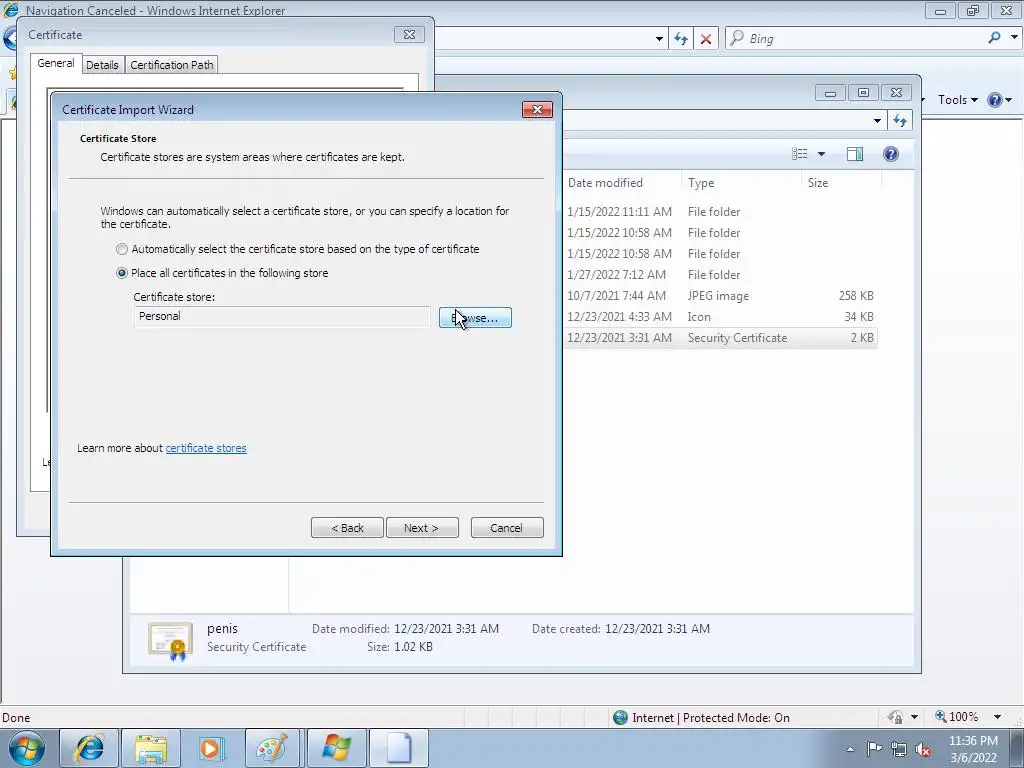Click the red stop icon in IE
This screenshot has width=1024, height=768.
click(x=706, y=39)
